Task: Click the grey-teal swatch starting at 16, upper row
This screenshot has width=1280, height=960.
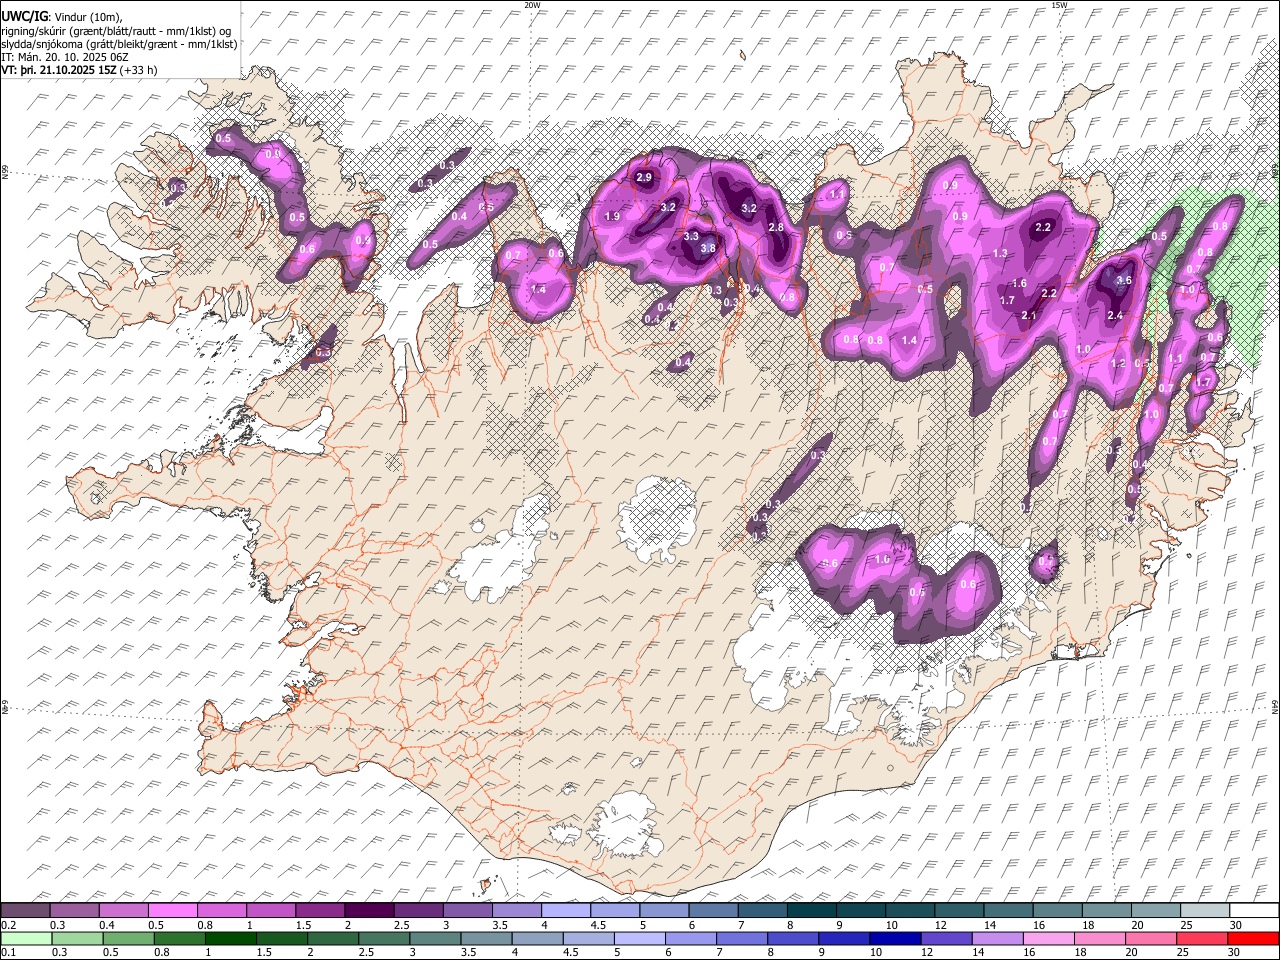Action: [1058, 910]
